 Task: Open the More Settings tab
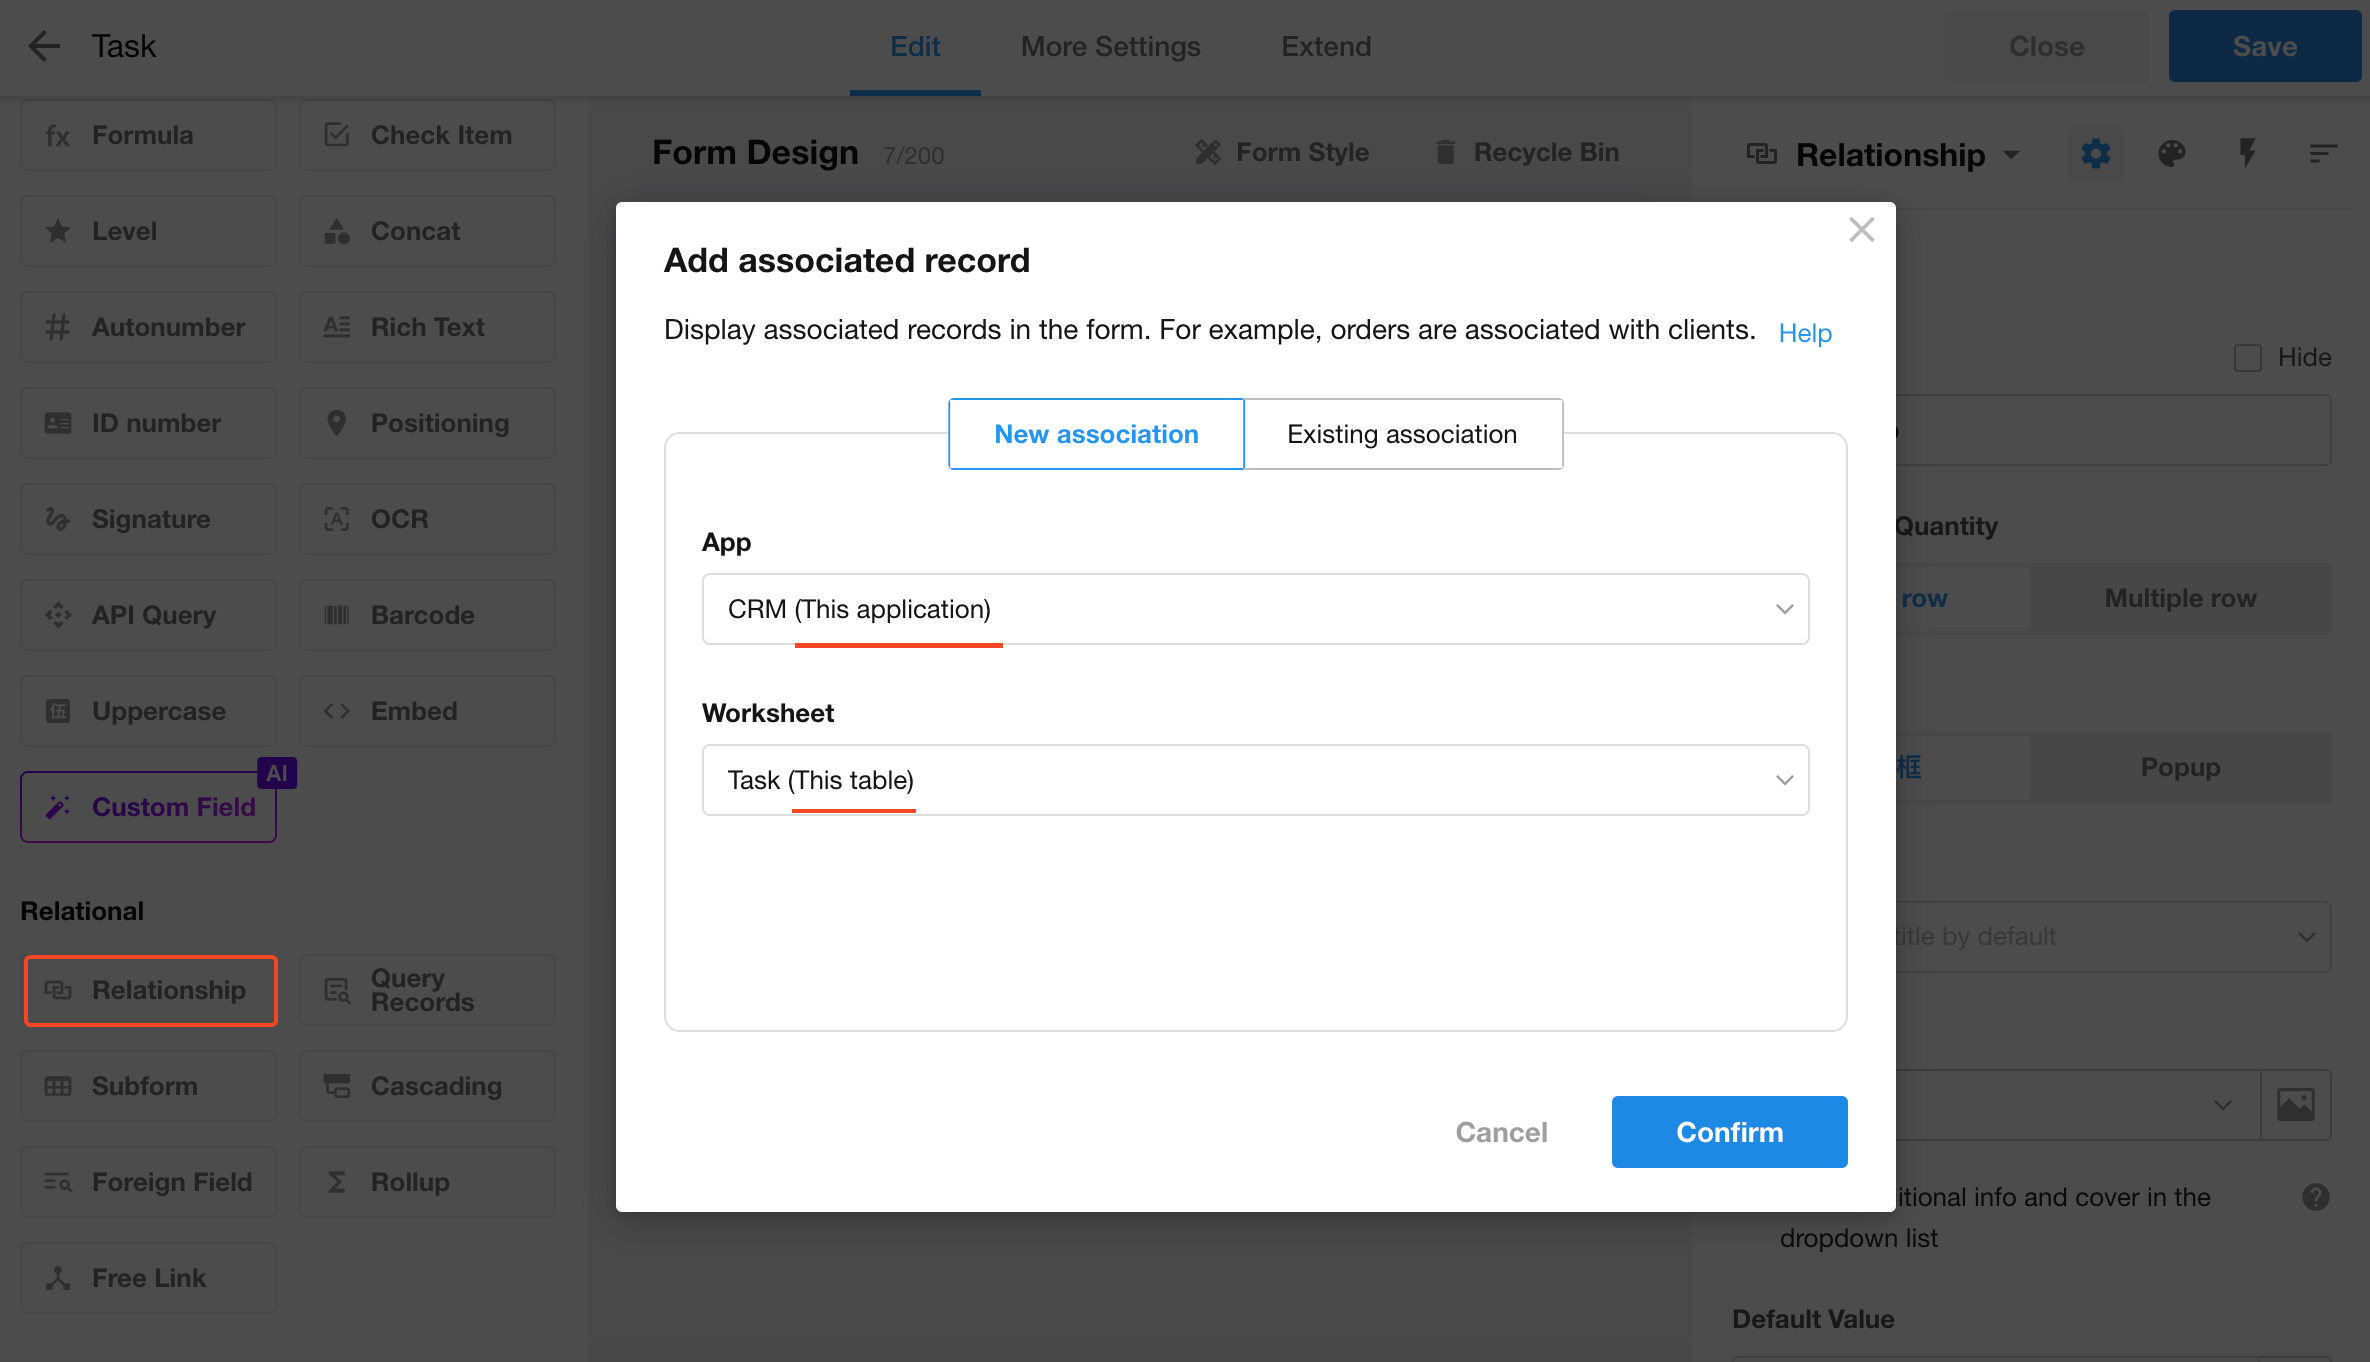click(1110, 46)
